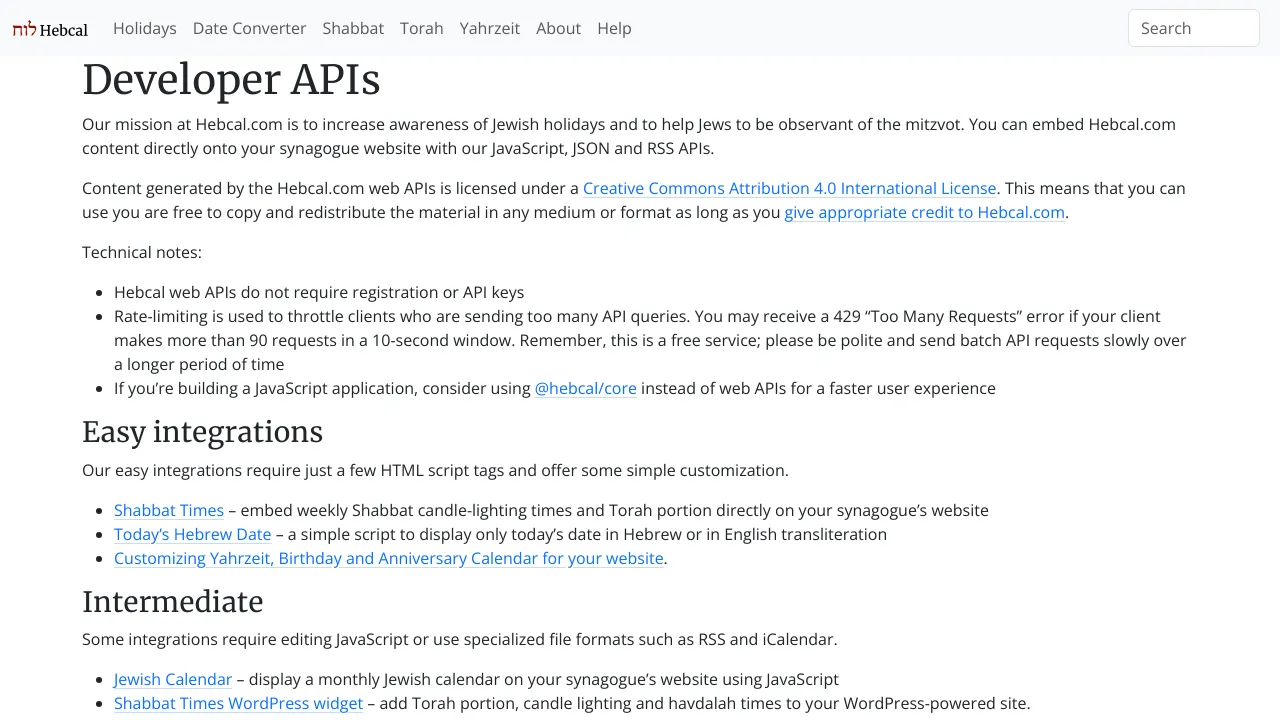Go to the Shabbat nav link
The image size is (1280, 720).
click(353, 28)
